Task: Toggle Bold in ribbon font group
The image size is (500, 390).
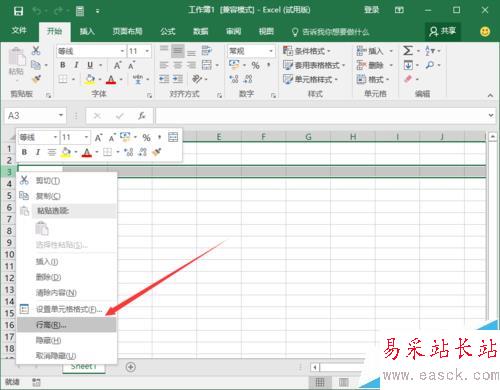Action: point(63,65)
